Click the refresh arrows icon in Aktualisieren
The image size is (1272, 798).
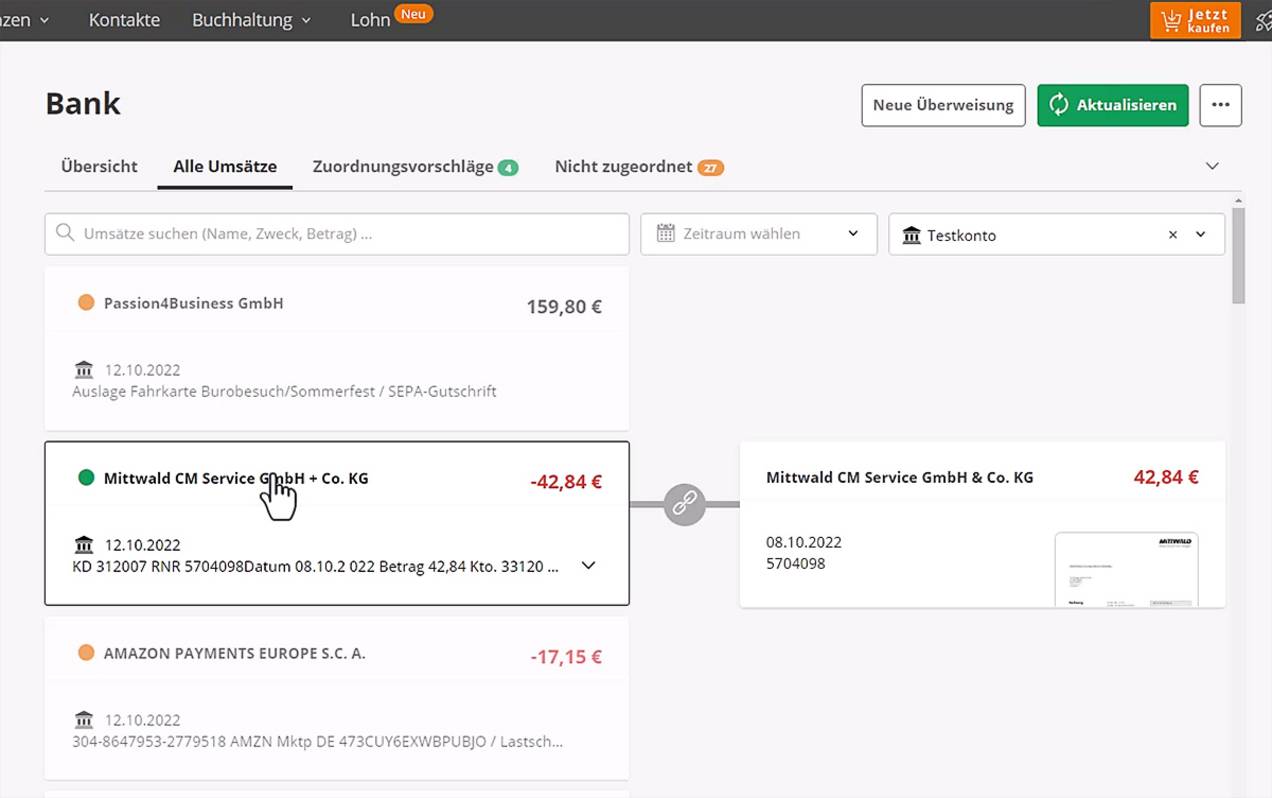[1059, 105]
